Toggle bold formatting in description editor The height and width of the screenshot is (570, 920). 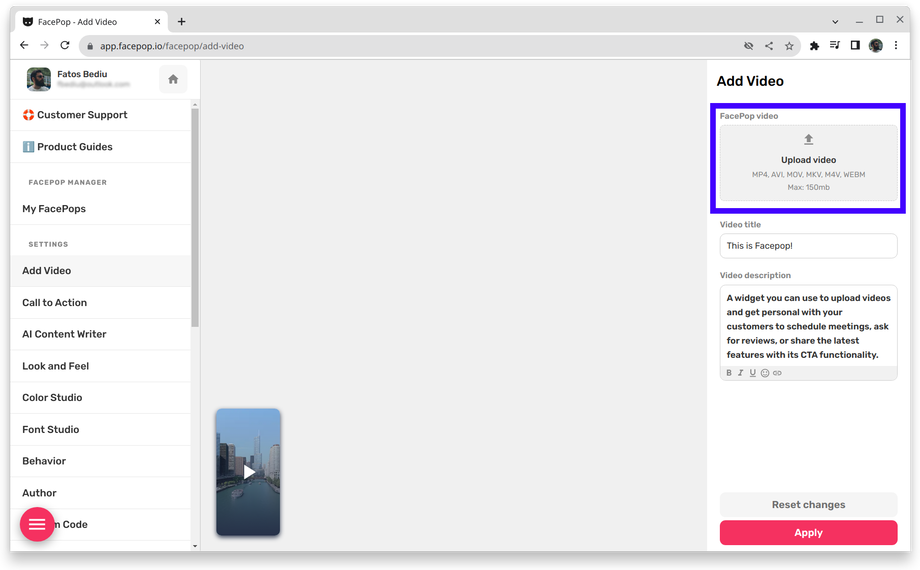pyautogui.click(x=729, y=373)
